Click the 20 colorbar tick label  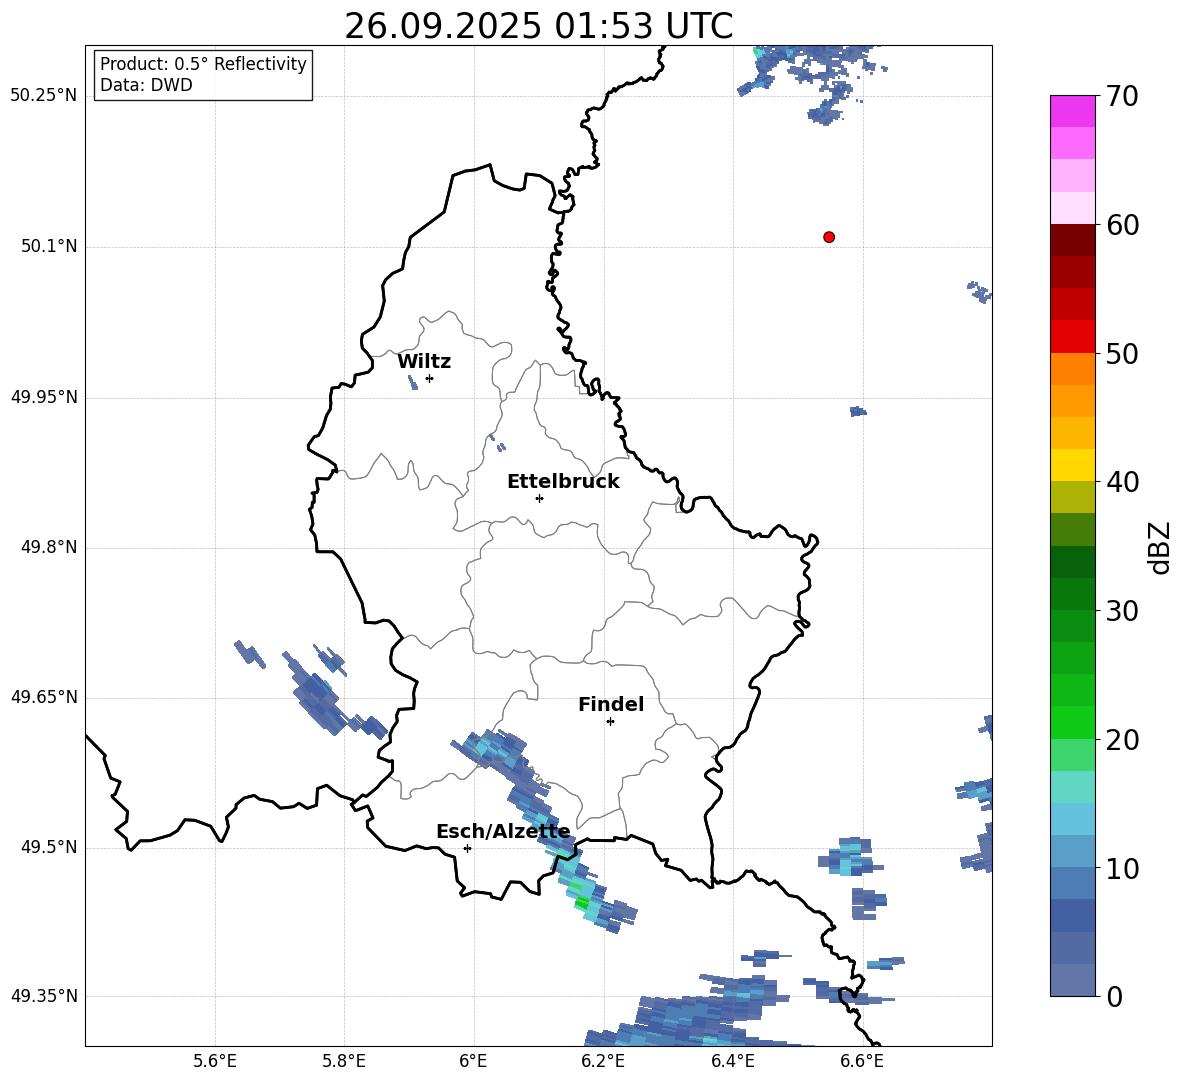[x=1122, y=740]
